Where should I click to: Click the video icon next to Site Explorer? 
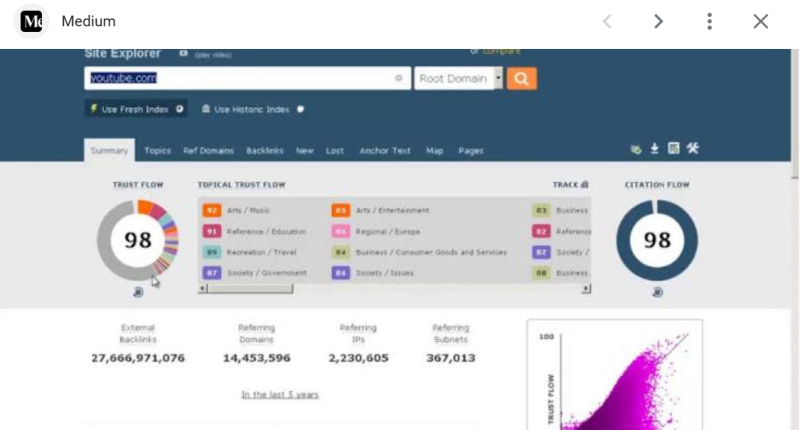coord(183,54)
